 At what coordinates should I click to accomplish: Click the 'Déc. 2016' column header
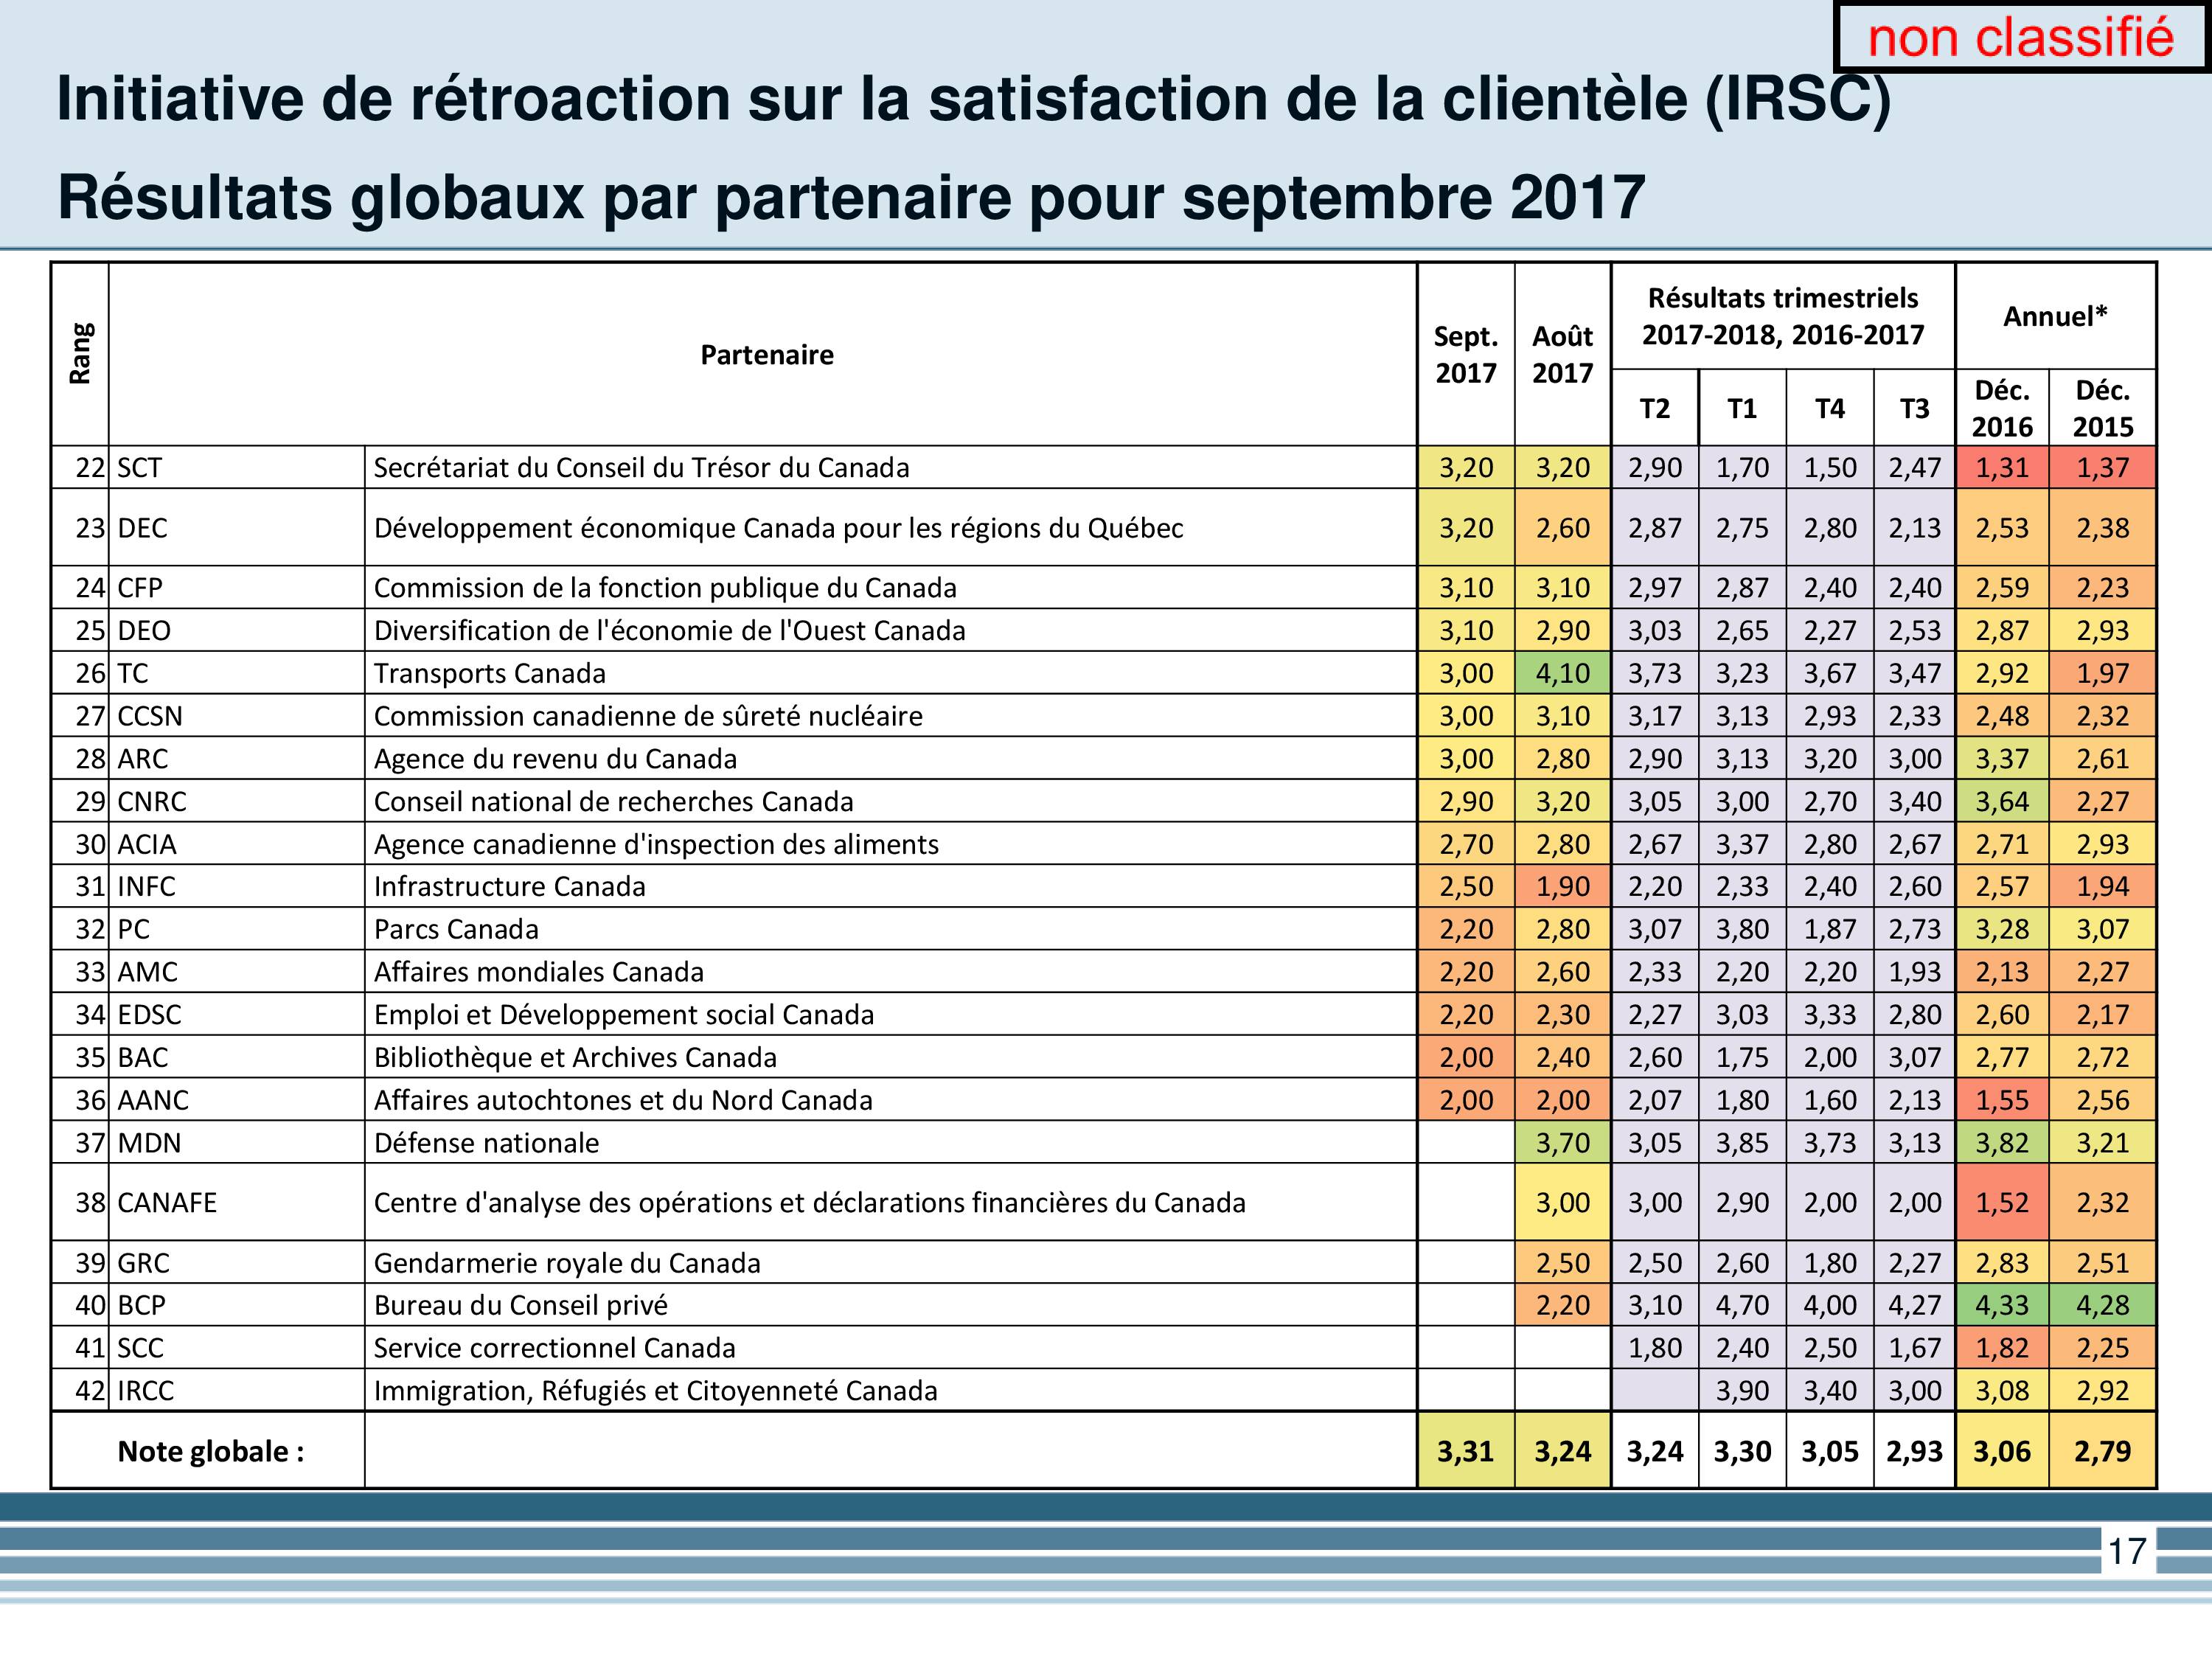[x=2002, y=408]
